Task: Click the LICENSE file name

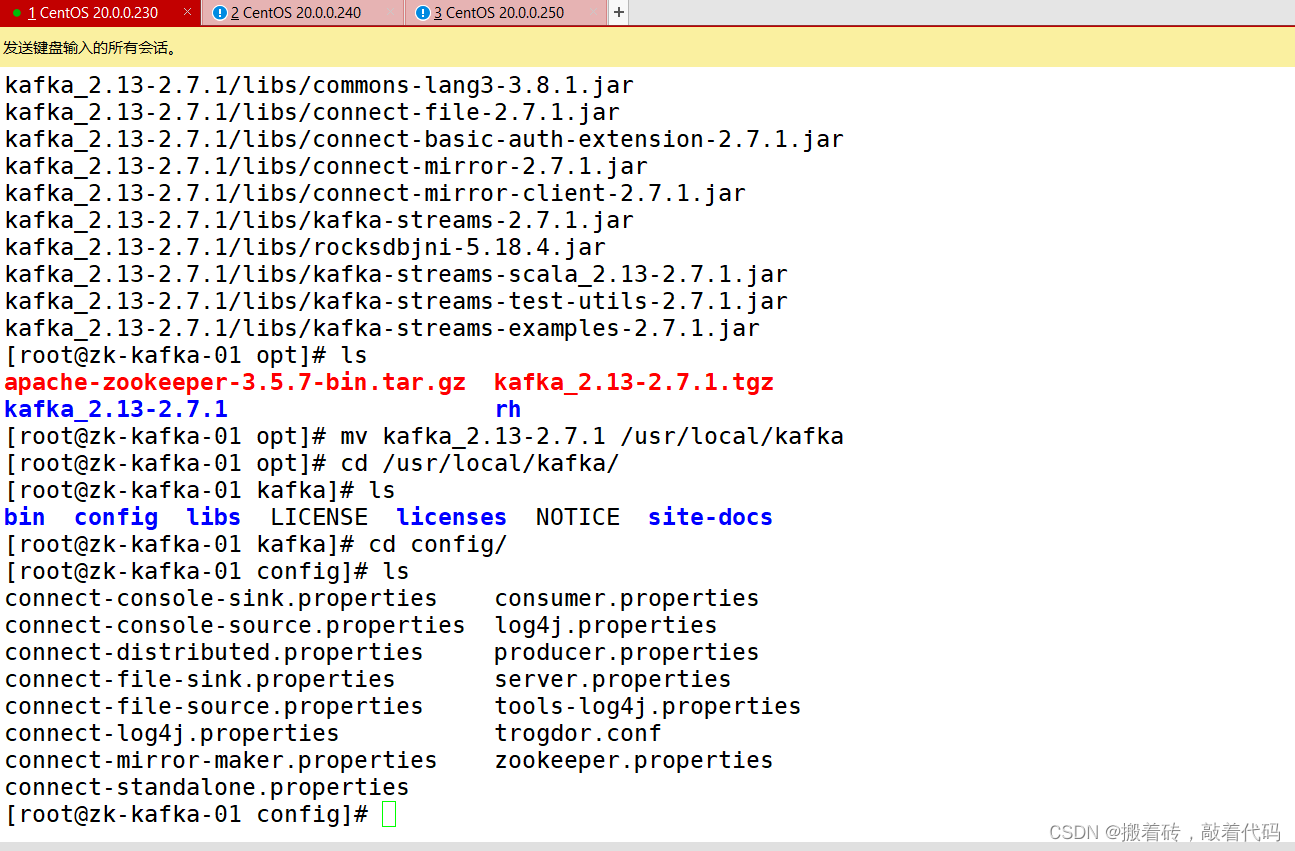Action: coord(319,518)
